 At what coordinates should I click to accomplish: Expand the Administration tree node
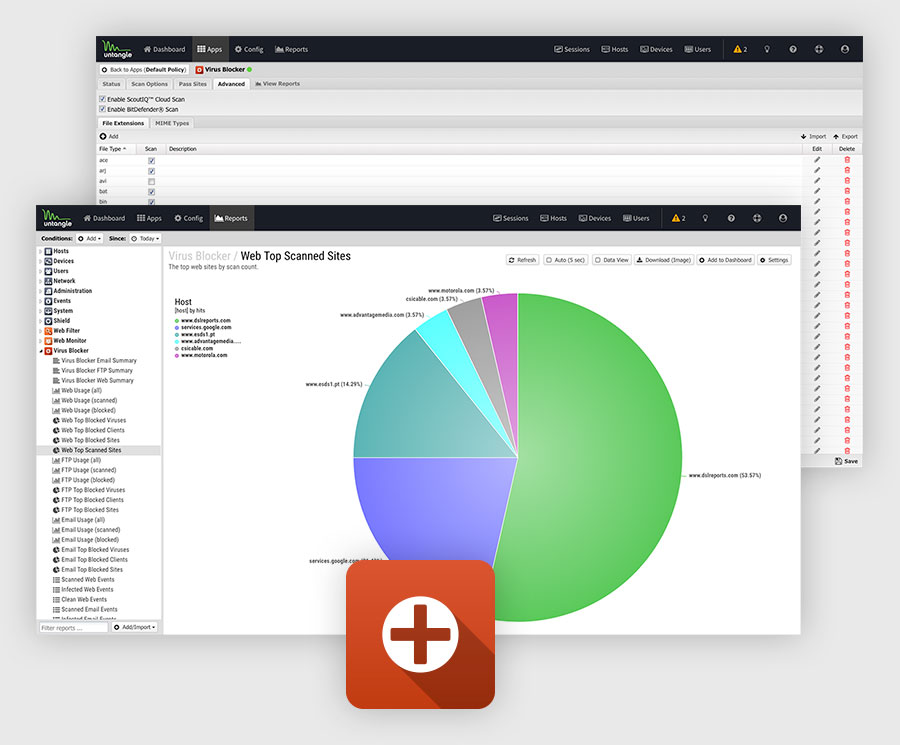tap(40, 291)
